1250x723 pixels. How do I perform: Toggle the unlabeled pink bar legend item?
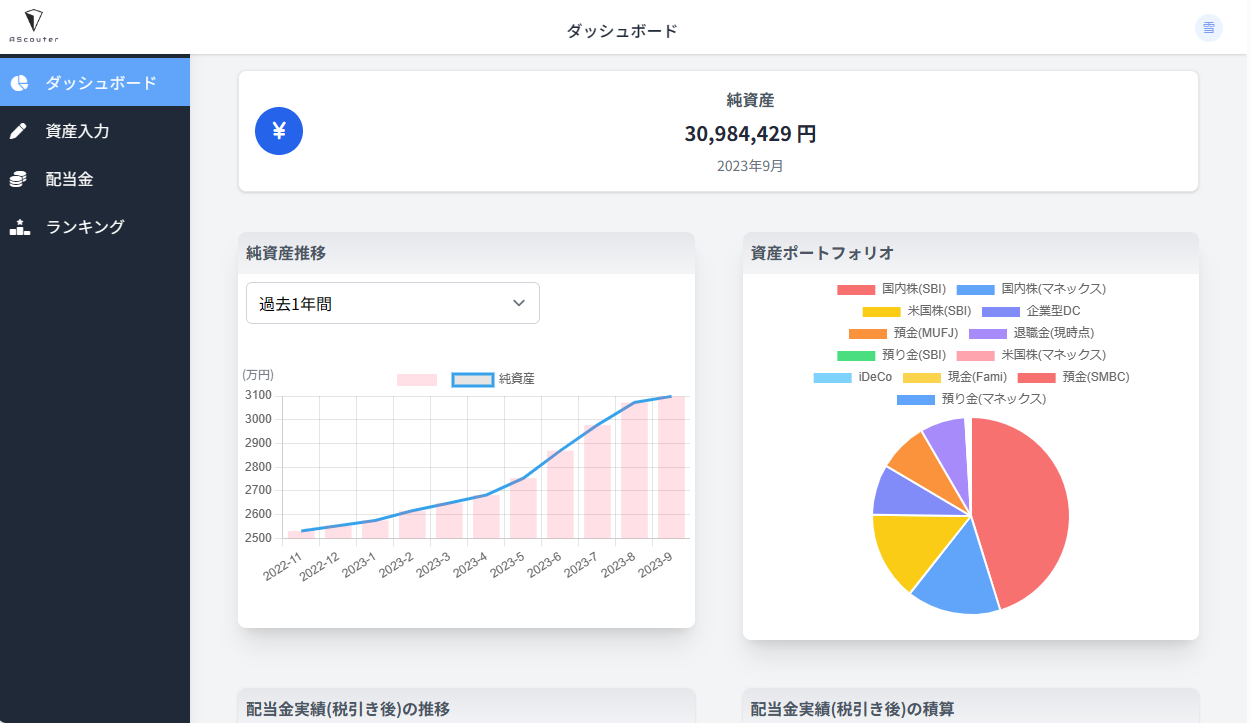[x=417, y=379]
